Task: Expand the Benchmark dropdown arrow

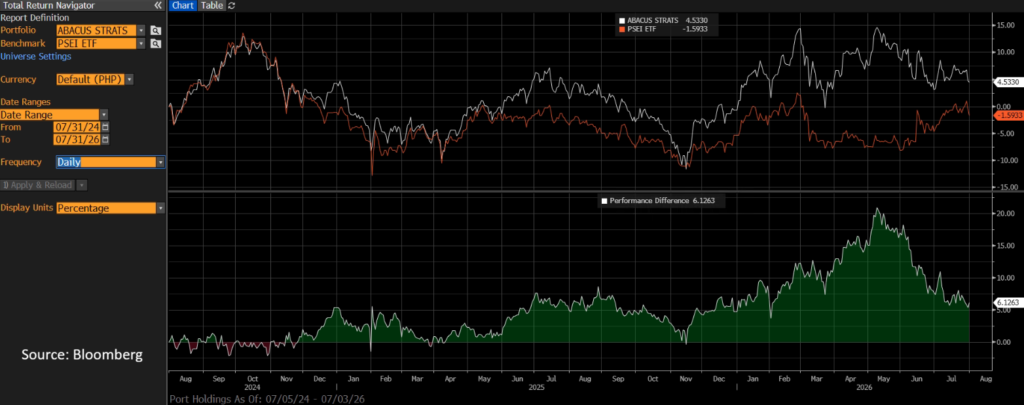Action: point(141,44)
